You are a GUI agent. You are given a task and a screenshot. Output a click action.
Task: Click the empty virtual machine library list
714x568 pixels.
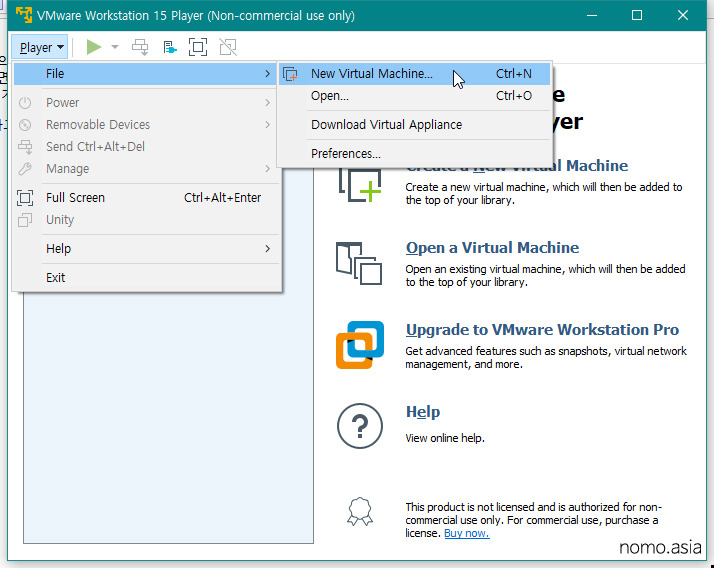pos(168,417)
